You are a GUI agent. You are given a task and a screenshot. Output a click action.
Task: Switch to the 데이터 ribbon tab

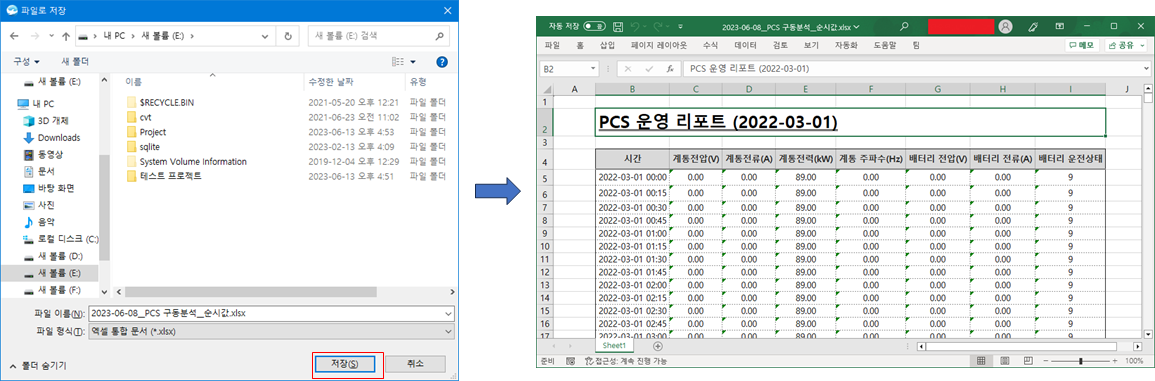point(745,46)
